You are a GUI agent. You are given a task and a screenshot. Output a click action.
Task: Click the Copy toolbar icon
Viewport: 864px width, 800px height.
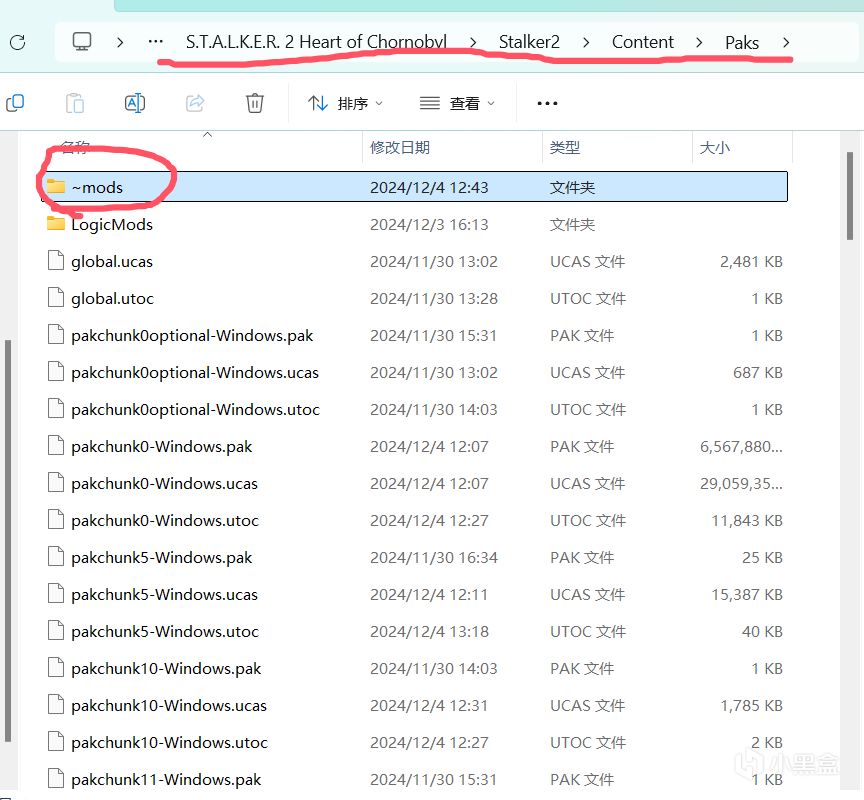pyautogui.click(x=15, y=103)
